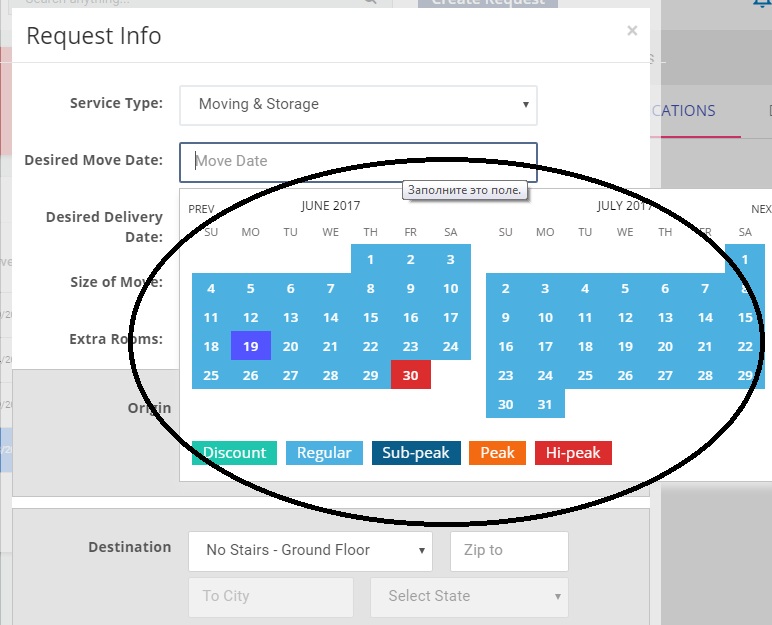Open the Service Type dropdown

(x=358, y=105)
